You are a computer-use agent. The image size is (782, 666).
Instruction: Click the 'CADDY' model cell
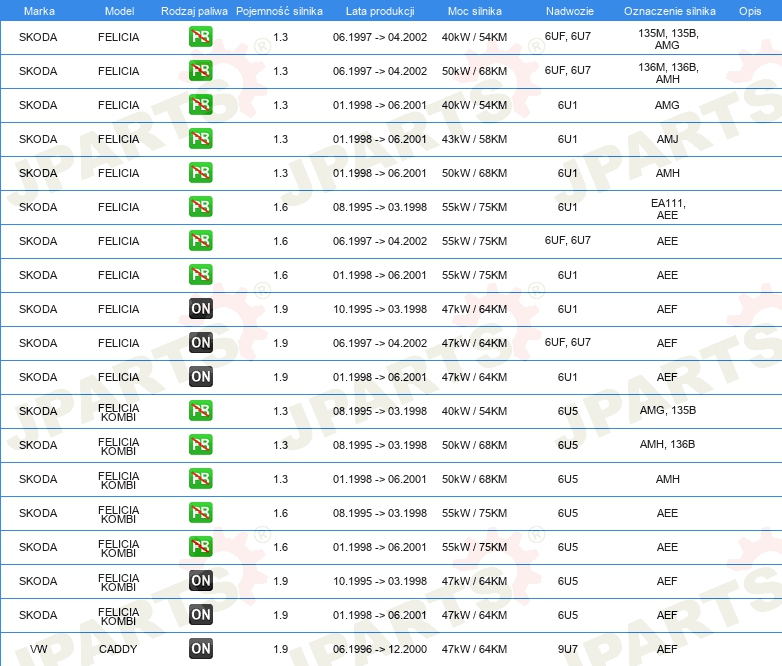(x=118, y=649)
